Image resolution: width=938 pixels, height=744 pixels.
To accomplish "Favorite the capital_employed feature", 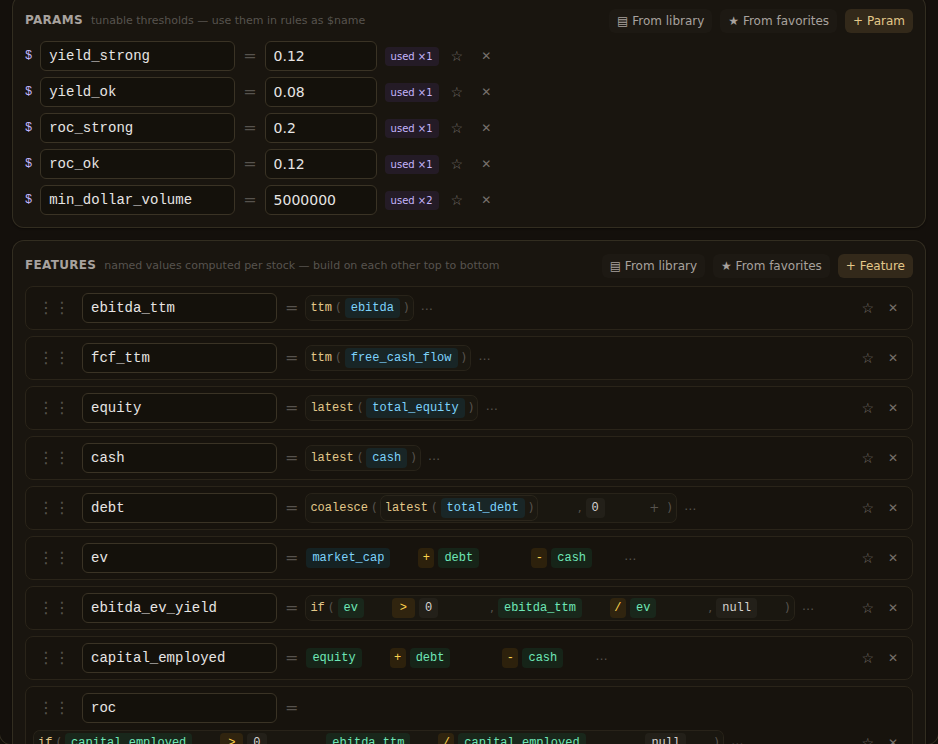I will coord(867,658).
